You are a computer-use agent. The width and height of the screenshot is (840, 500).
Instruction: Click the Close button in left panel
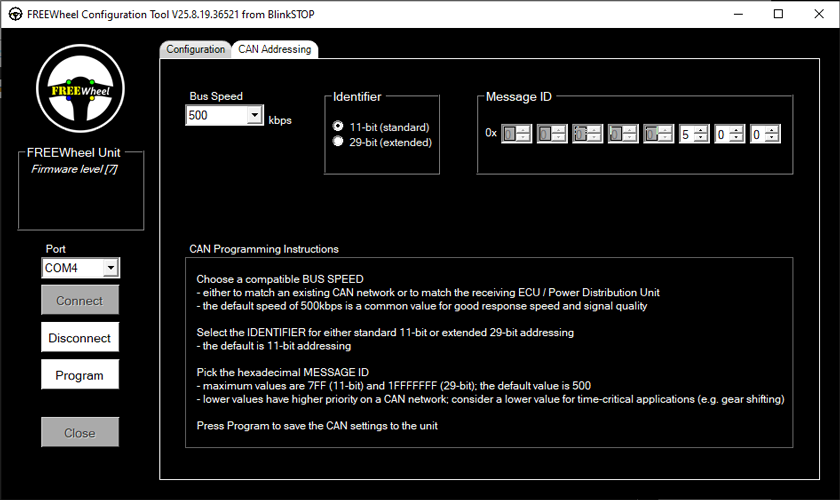coord(80,432)
